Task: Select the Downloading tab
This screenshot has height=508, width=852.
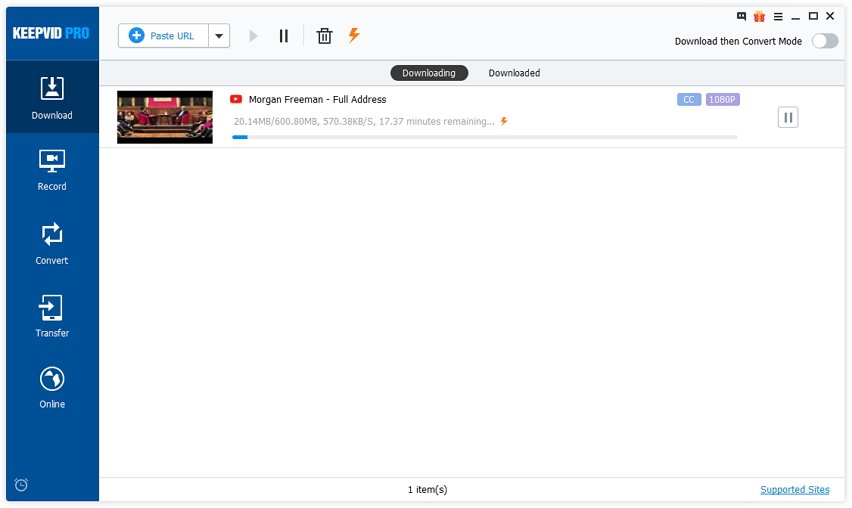Action: pos(428,73)
